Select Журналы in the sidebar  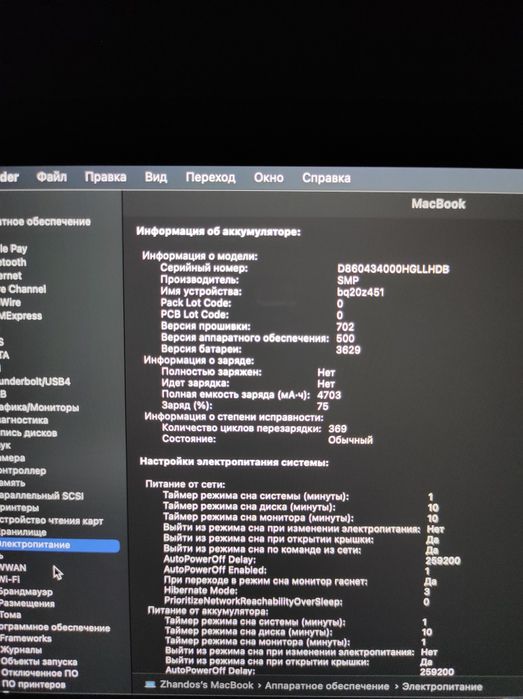[x=21, y=650]
